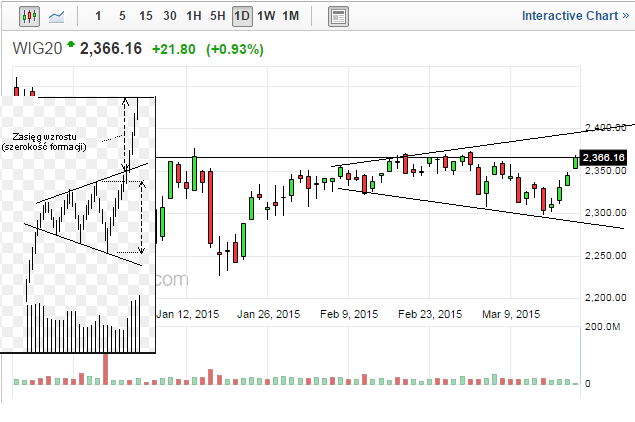
Task: Click the 2,350.00 price axis label
Action: 605,171
